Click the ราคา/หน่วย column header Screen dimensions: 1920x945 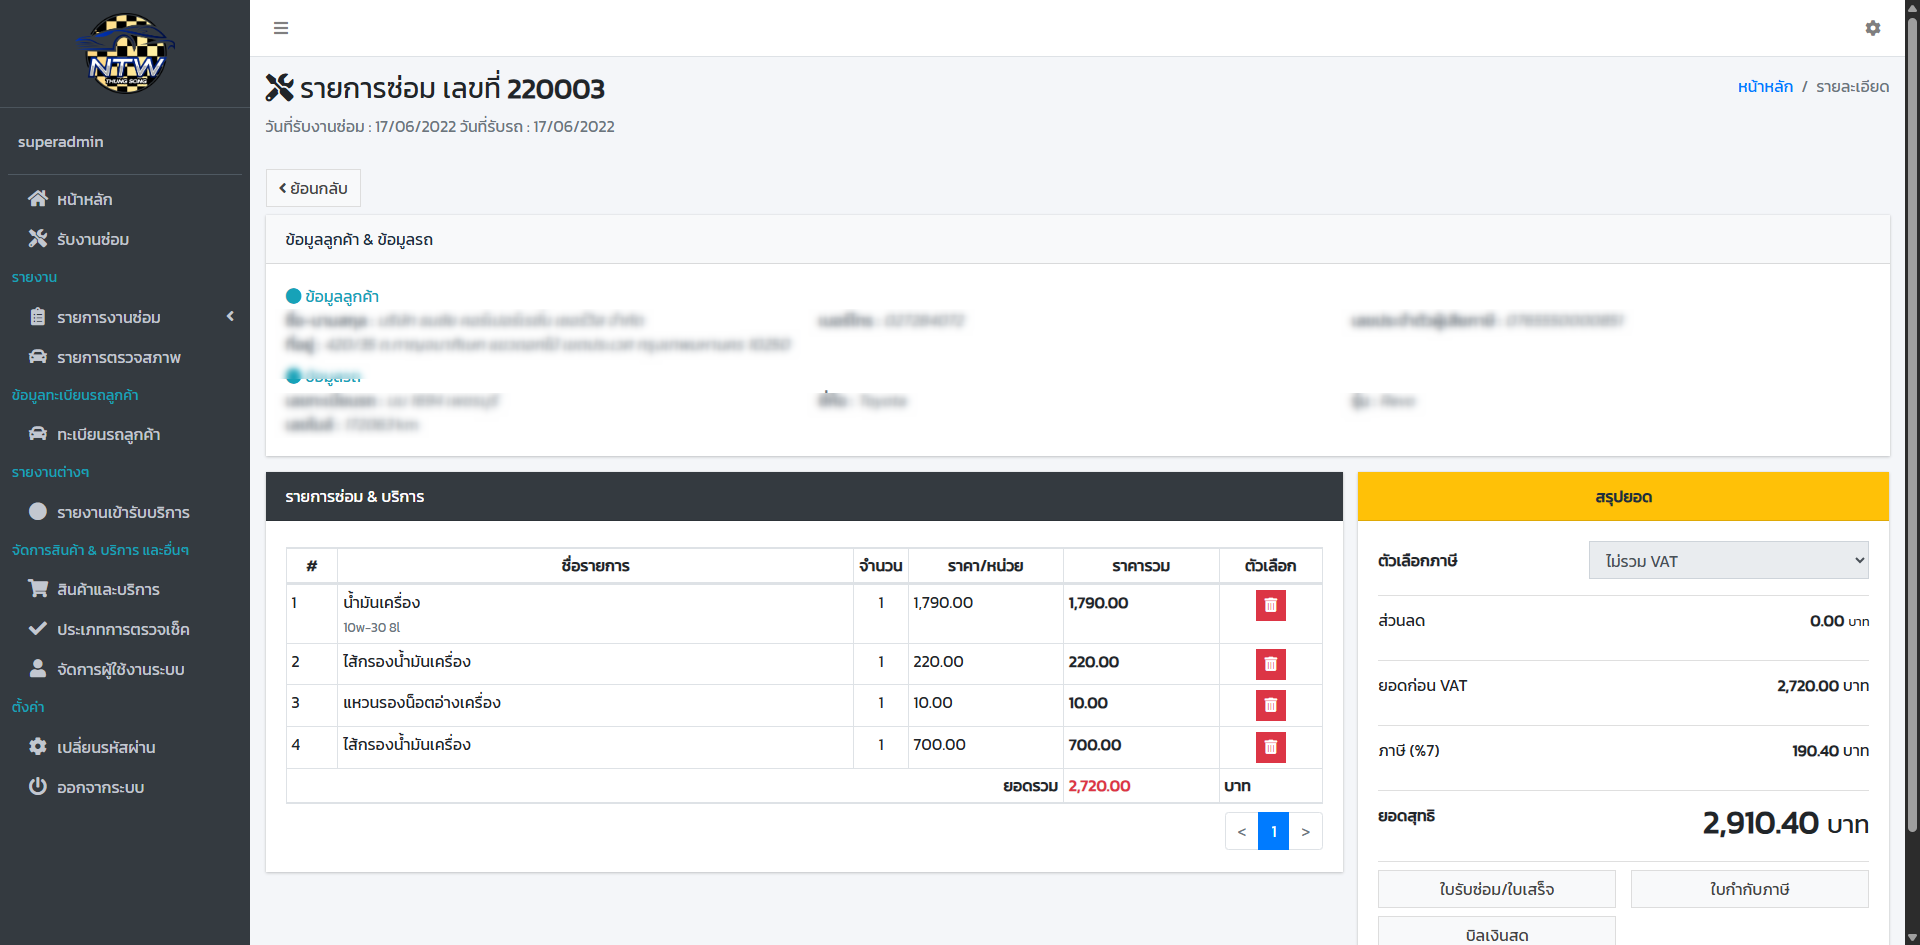click(985, 566)
